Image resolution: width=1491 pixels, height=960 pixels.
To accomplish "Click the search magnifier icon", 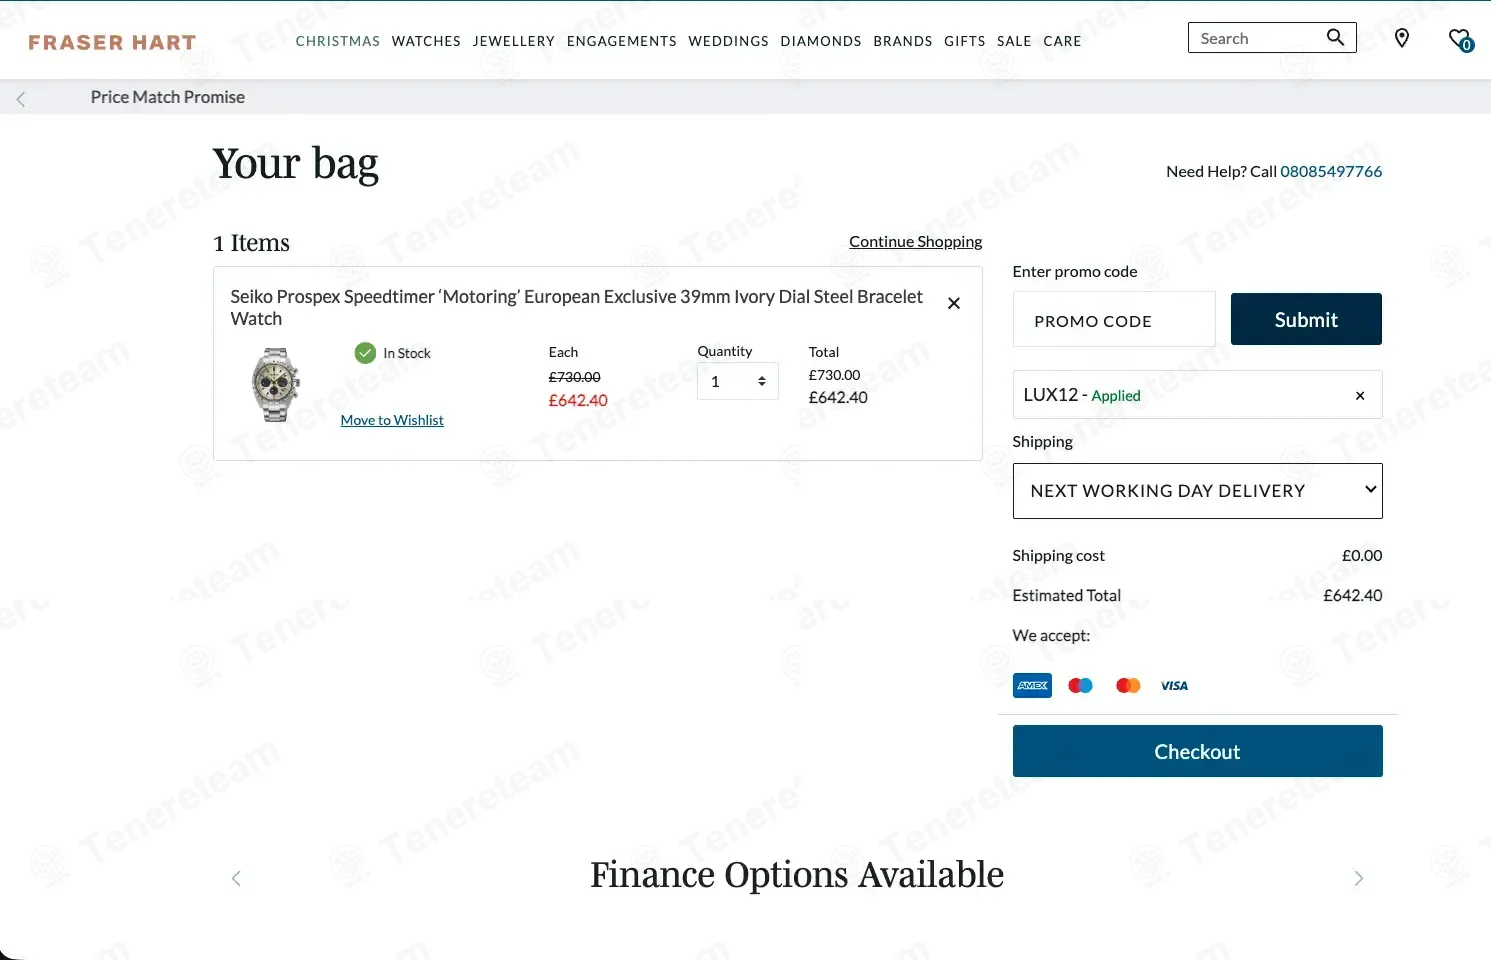I will coord(1335,38).
